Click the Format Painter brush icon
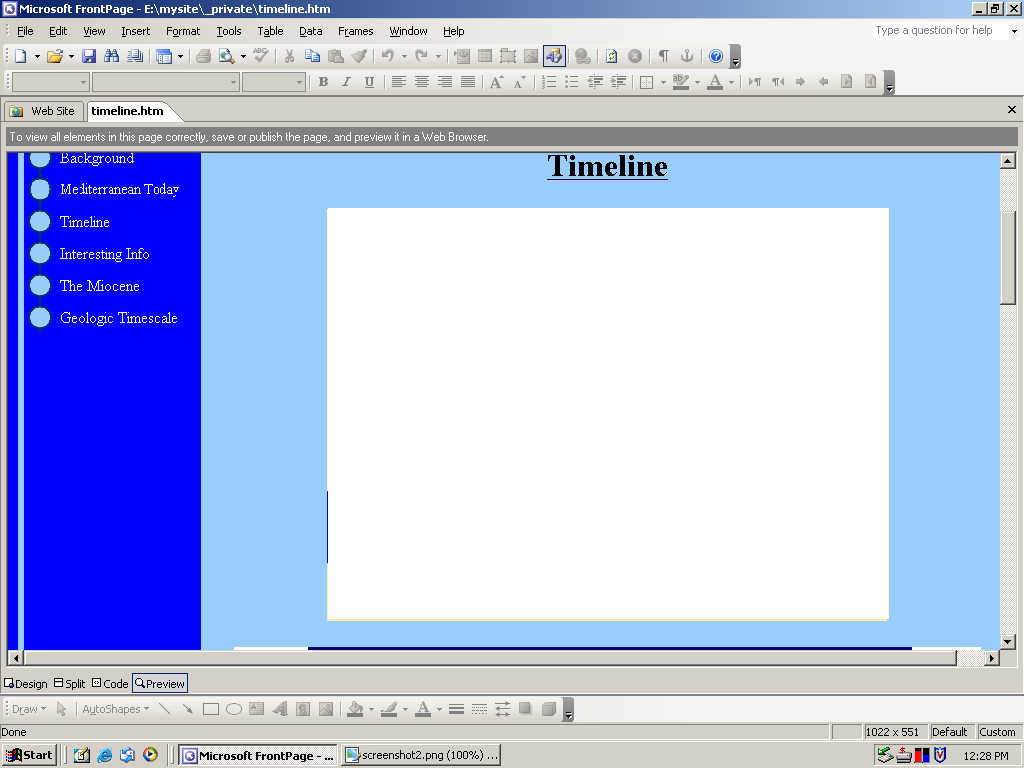Screen dimensions: 1024x768 pyautogui.click(x=359, y=56)
